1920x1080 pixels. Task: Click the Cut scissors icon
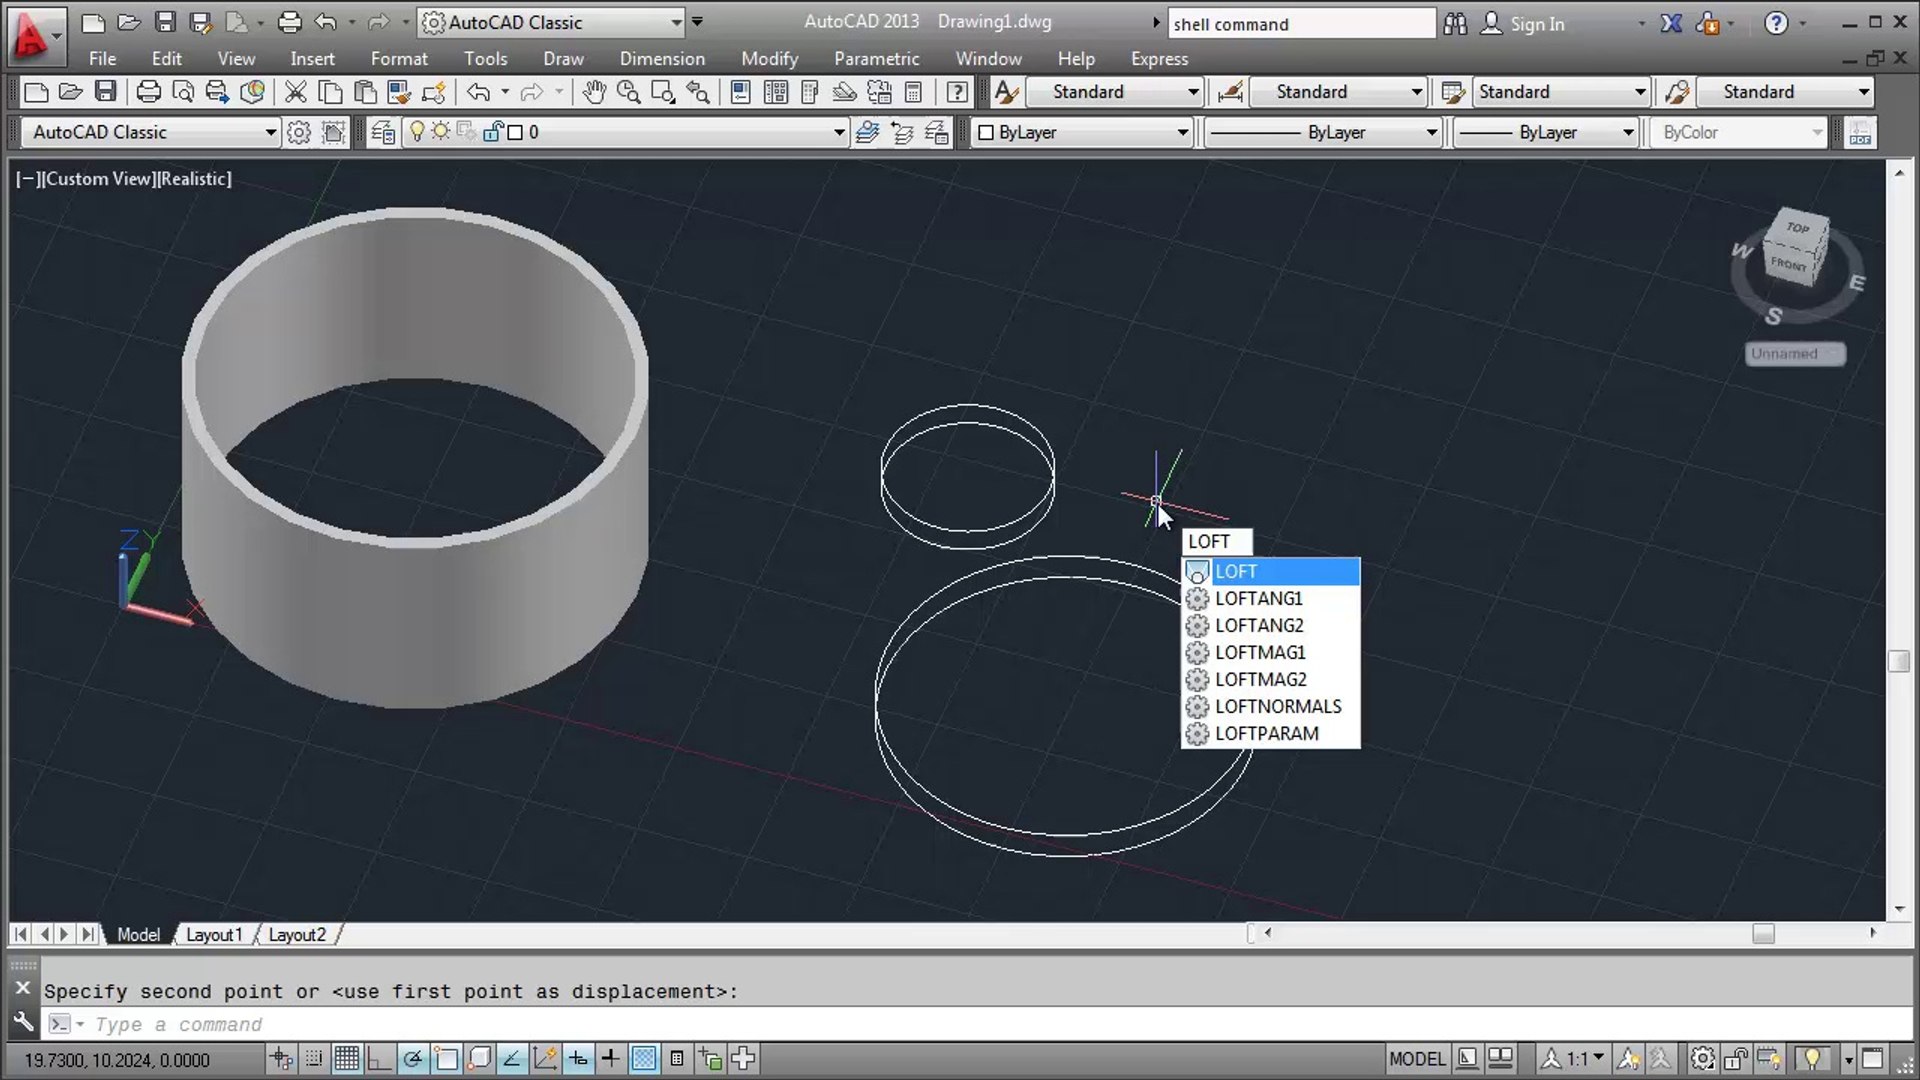pos(295,93)
